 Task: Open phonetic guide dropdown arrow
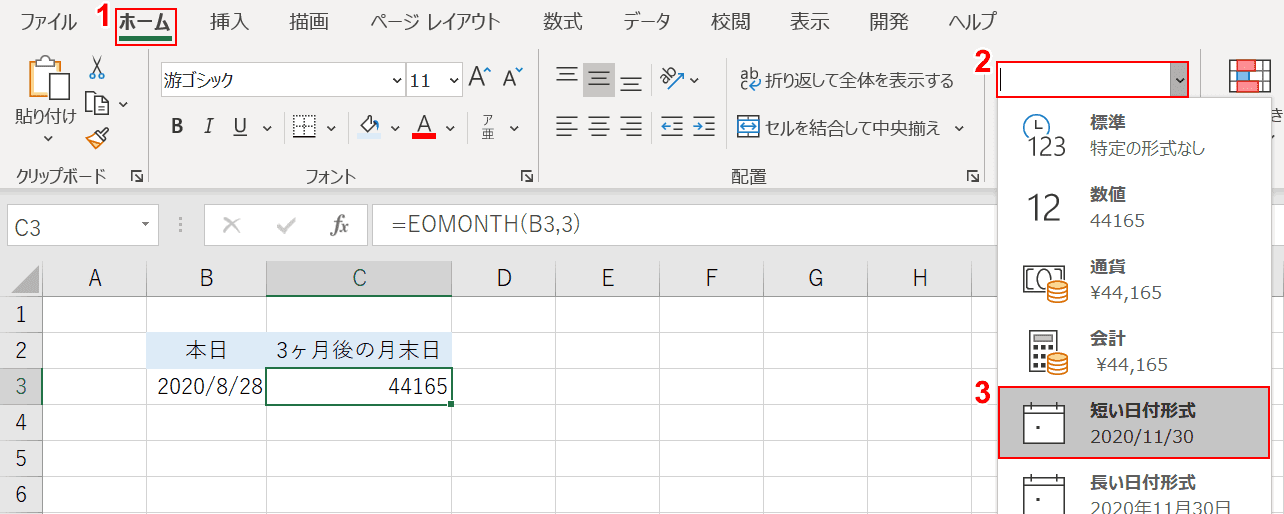tap(514, 128)
